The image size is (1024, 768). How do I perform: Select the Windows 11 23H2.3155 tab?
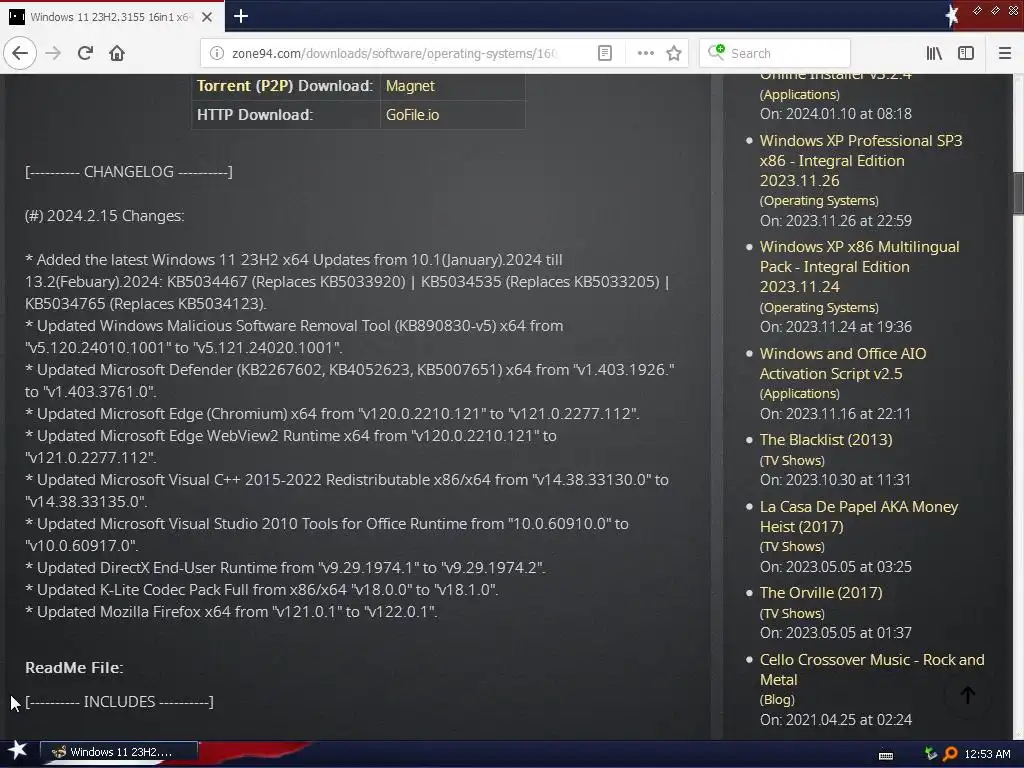112,17
